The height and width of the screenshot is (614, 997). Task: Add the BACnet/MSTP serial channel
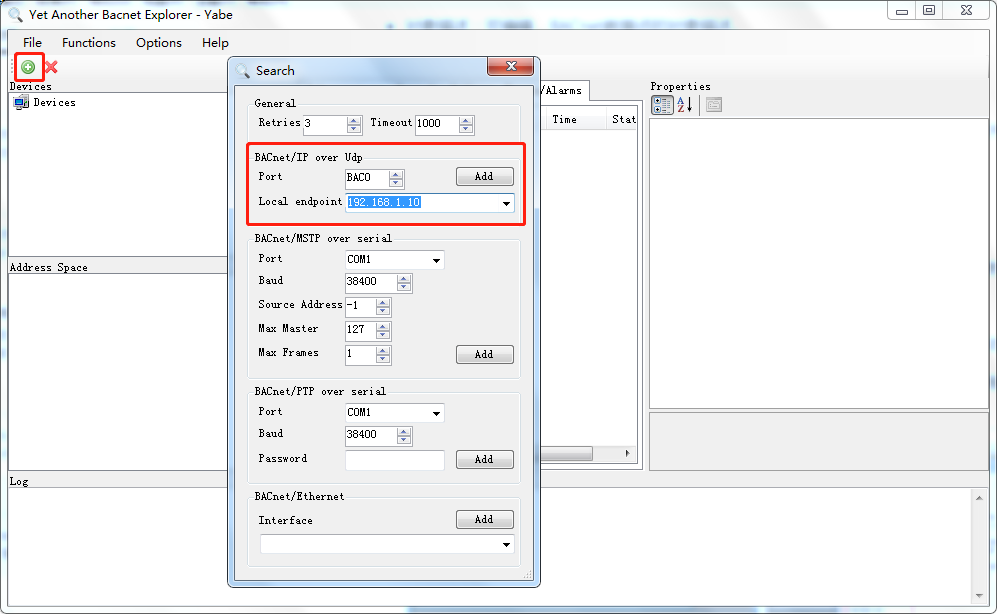(485, 355)
